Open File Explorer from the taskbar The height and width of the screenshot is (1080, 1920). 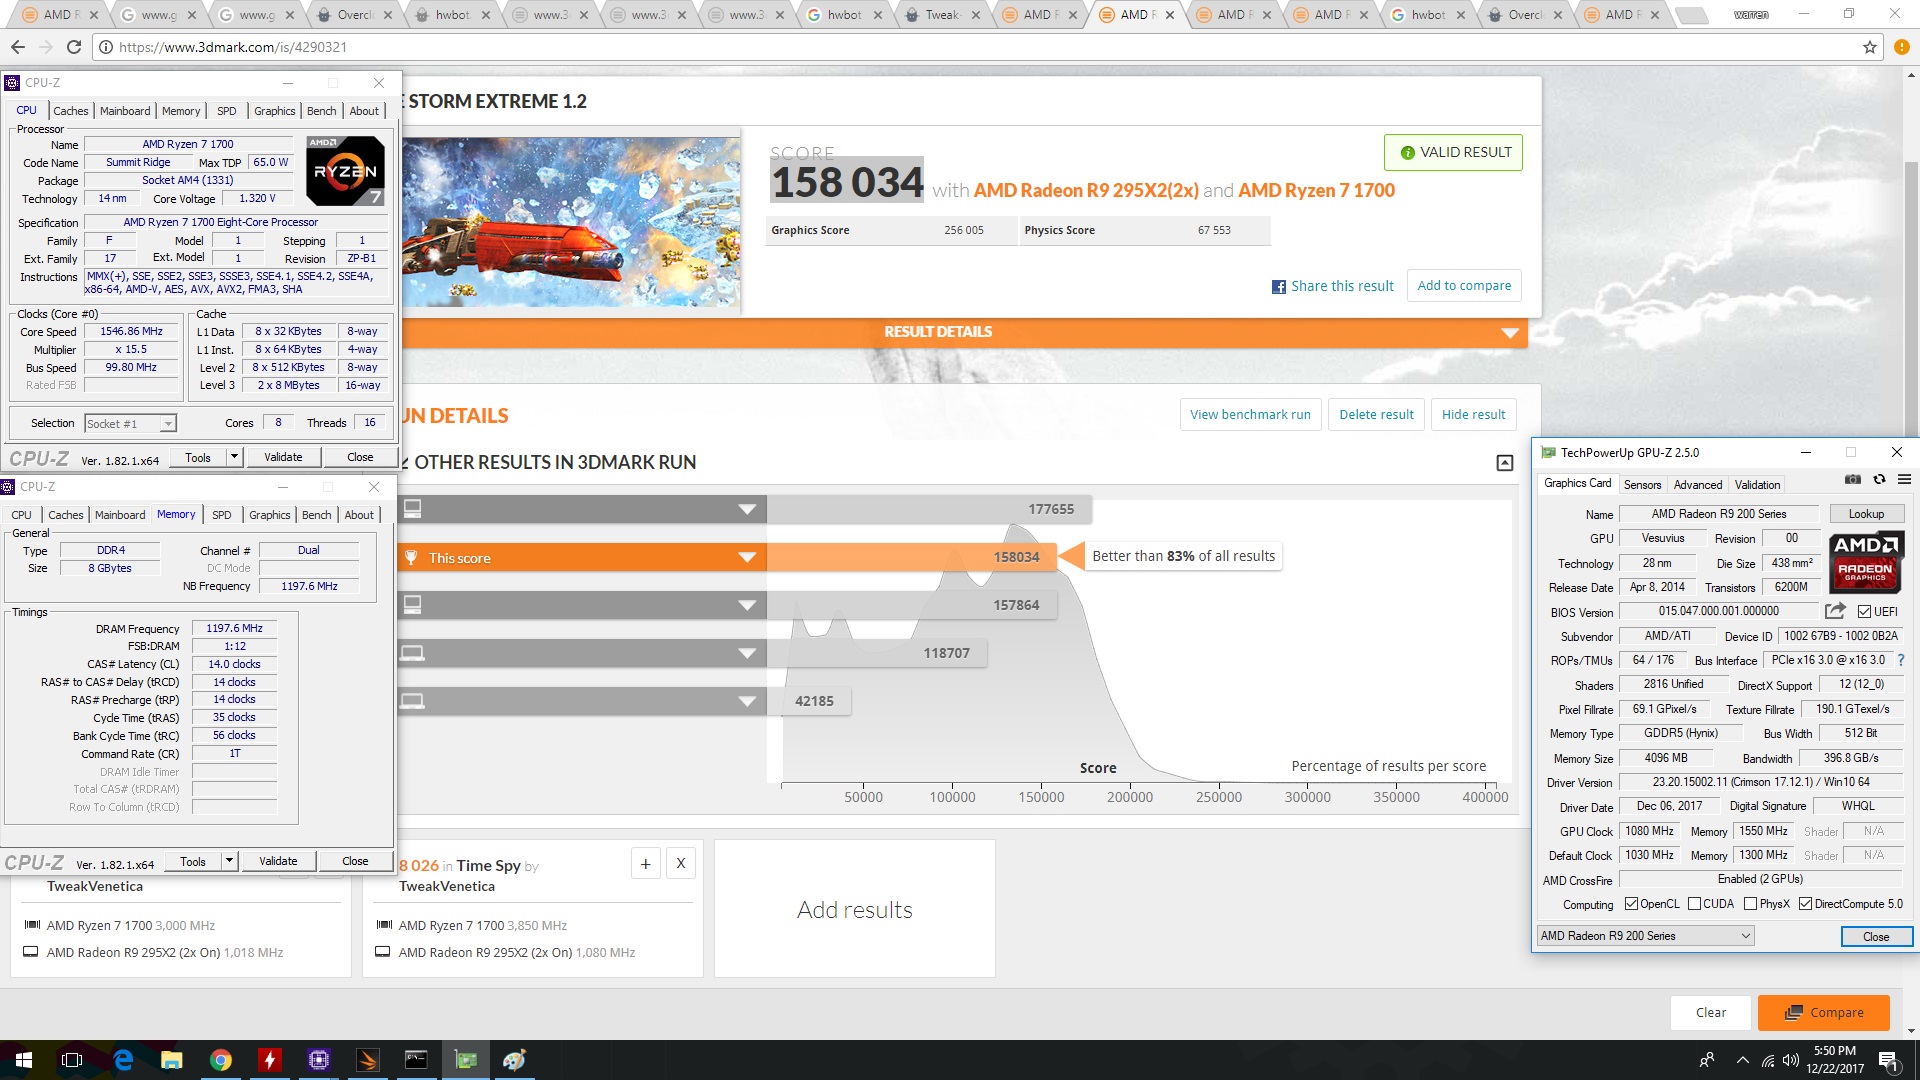pyautogui.click(x=172, y=1060)
